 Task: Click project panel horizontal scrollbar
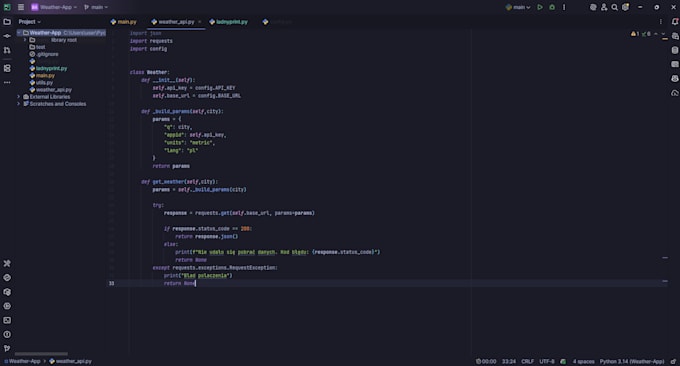(x=41, y=354)
